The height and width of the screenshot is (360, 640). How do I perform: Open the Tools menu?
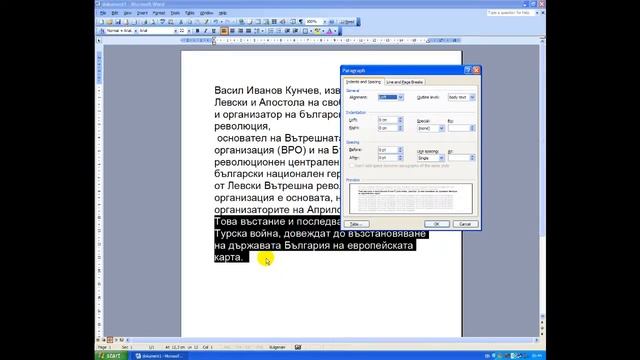tap(175, 13)
